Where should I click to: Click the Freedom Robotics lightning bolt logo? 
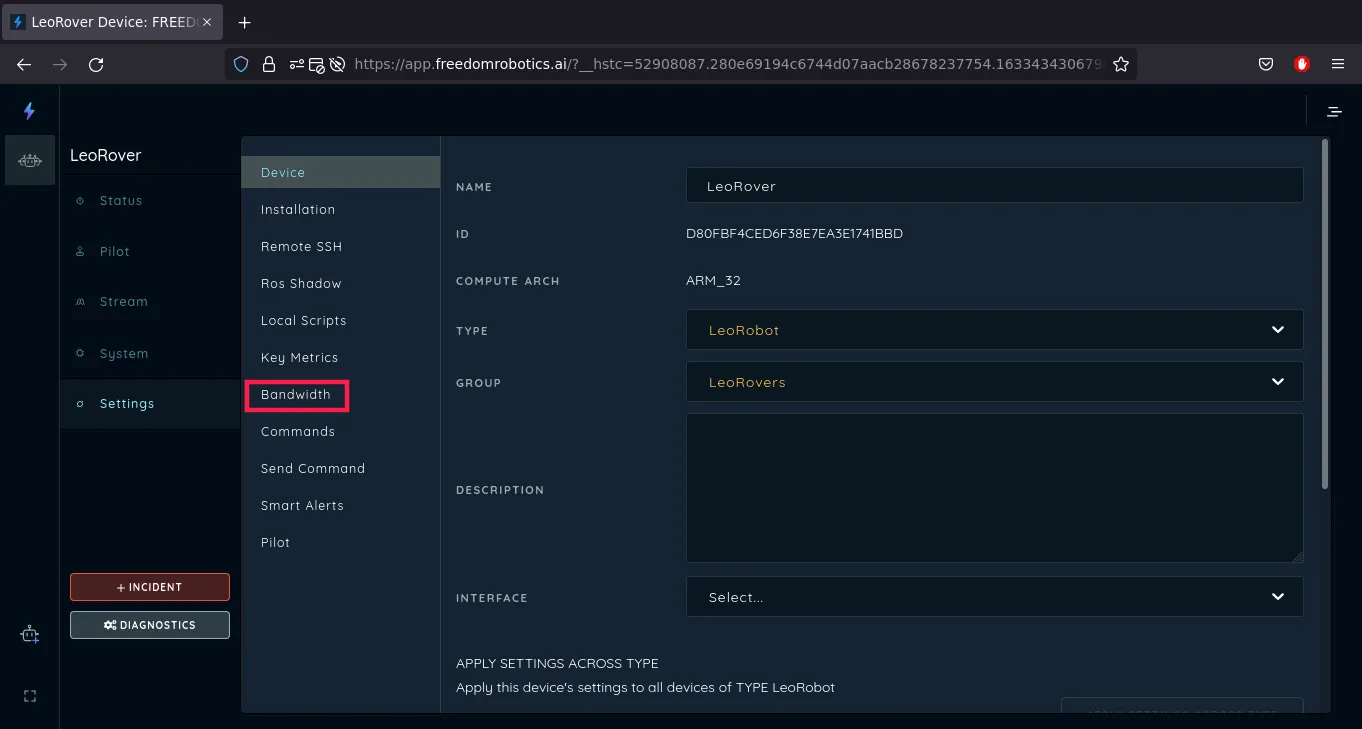point(29,111)
